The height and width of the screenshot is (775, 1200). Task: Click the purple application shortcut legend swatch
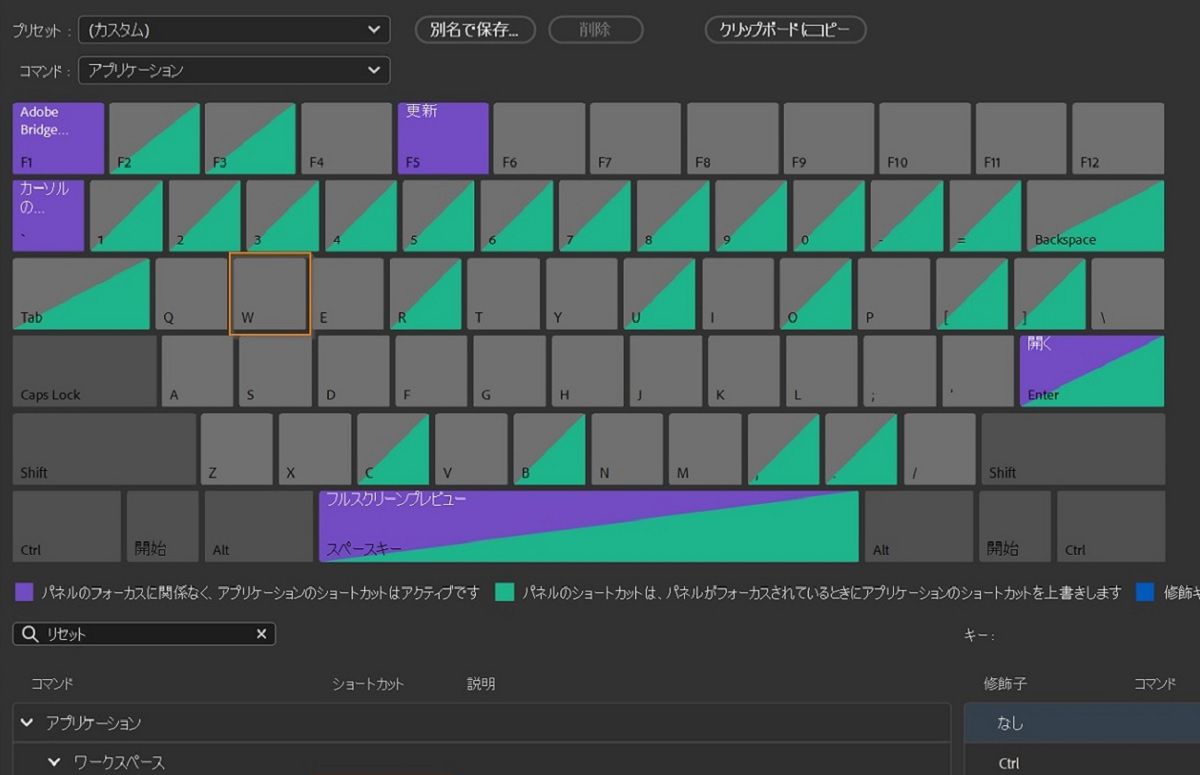click(24, 593)
